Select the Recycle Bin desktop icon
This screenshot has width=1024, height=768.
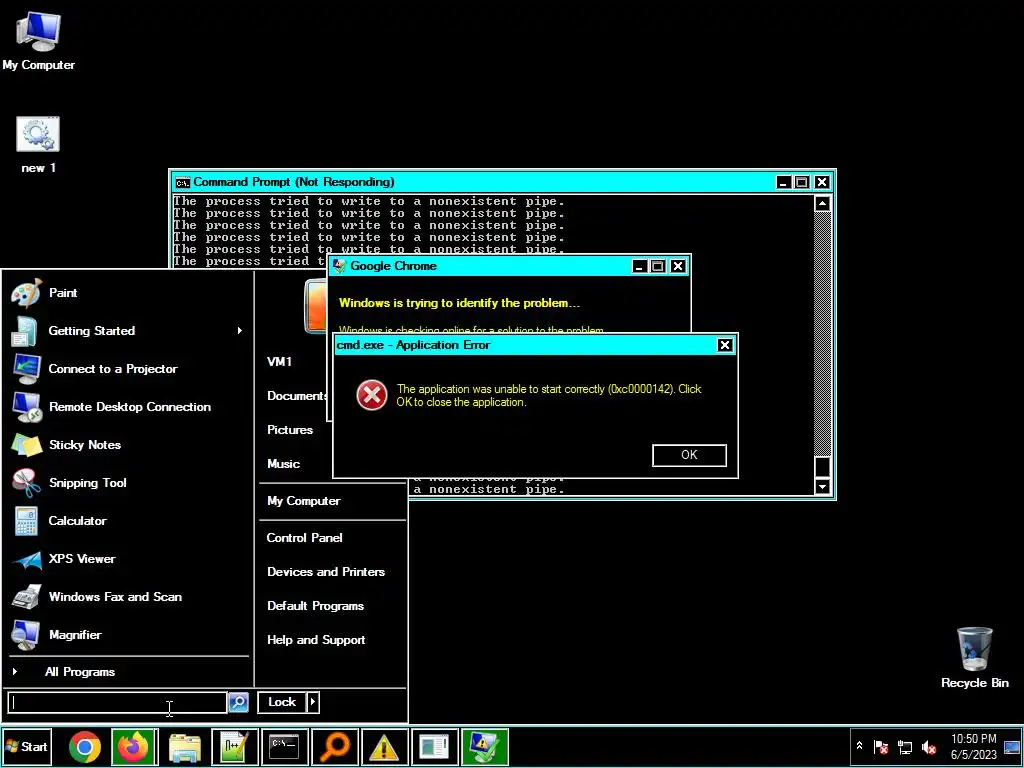pyautogui.click(x=974, y=658)
